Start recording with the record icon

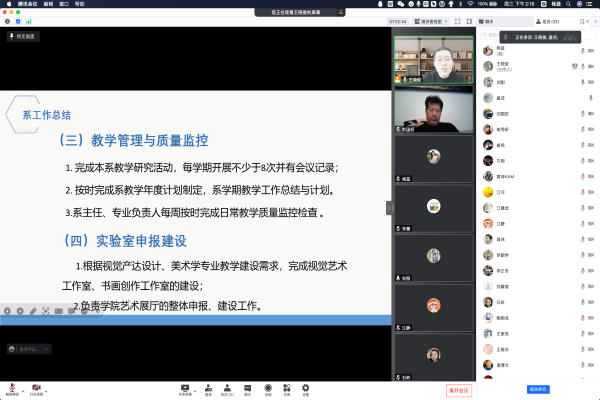267,387
